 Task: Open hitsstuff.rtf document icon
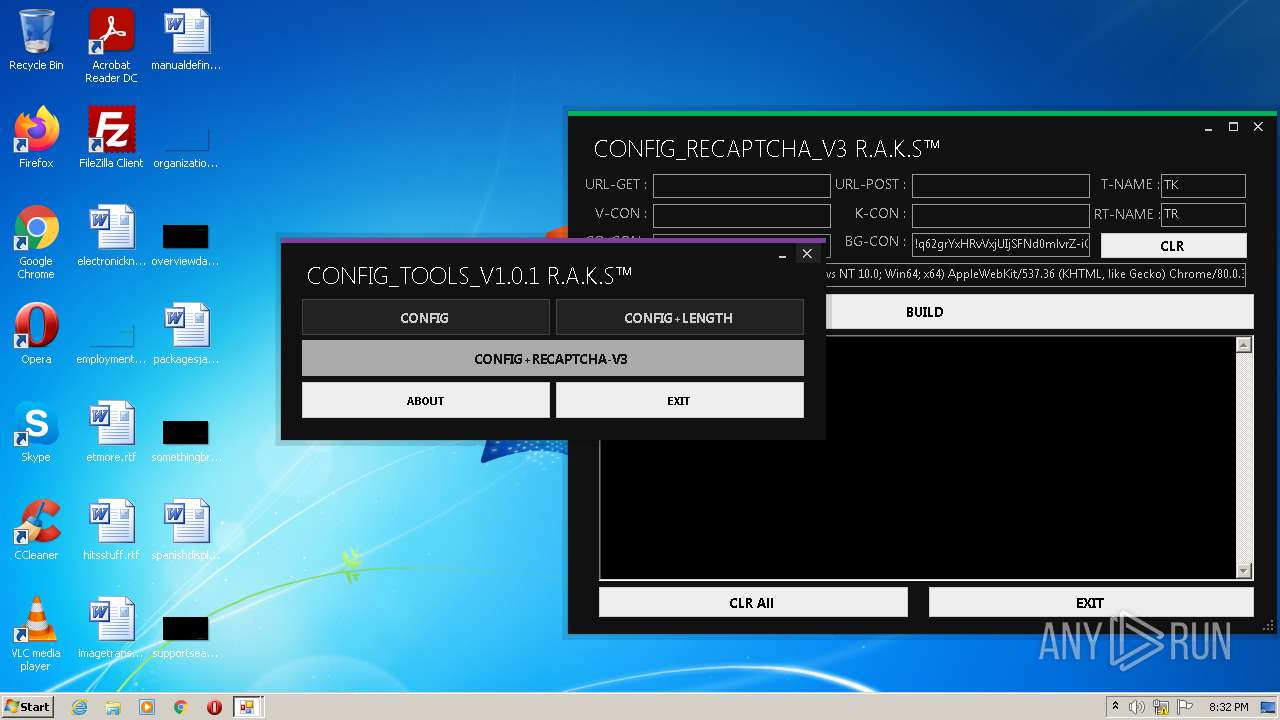click(111, 530)
